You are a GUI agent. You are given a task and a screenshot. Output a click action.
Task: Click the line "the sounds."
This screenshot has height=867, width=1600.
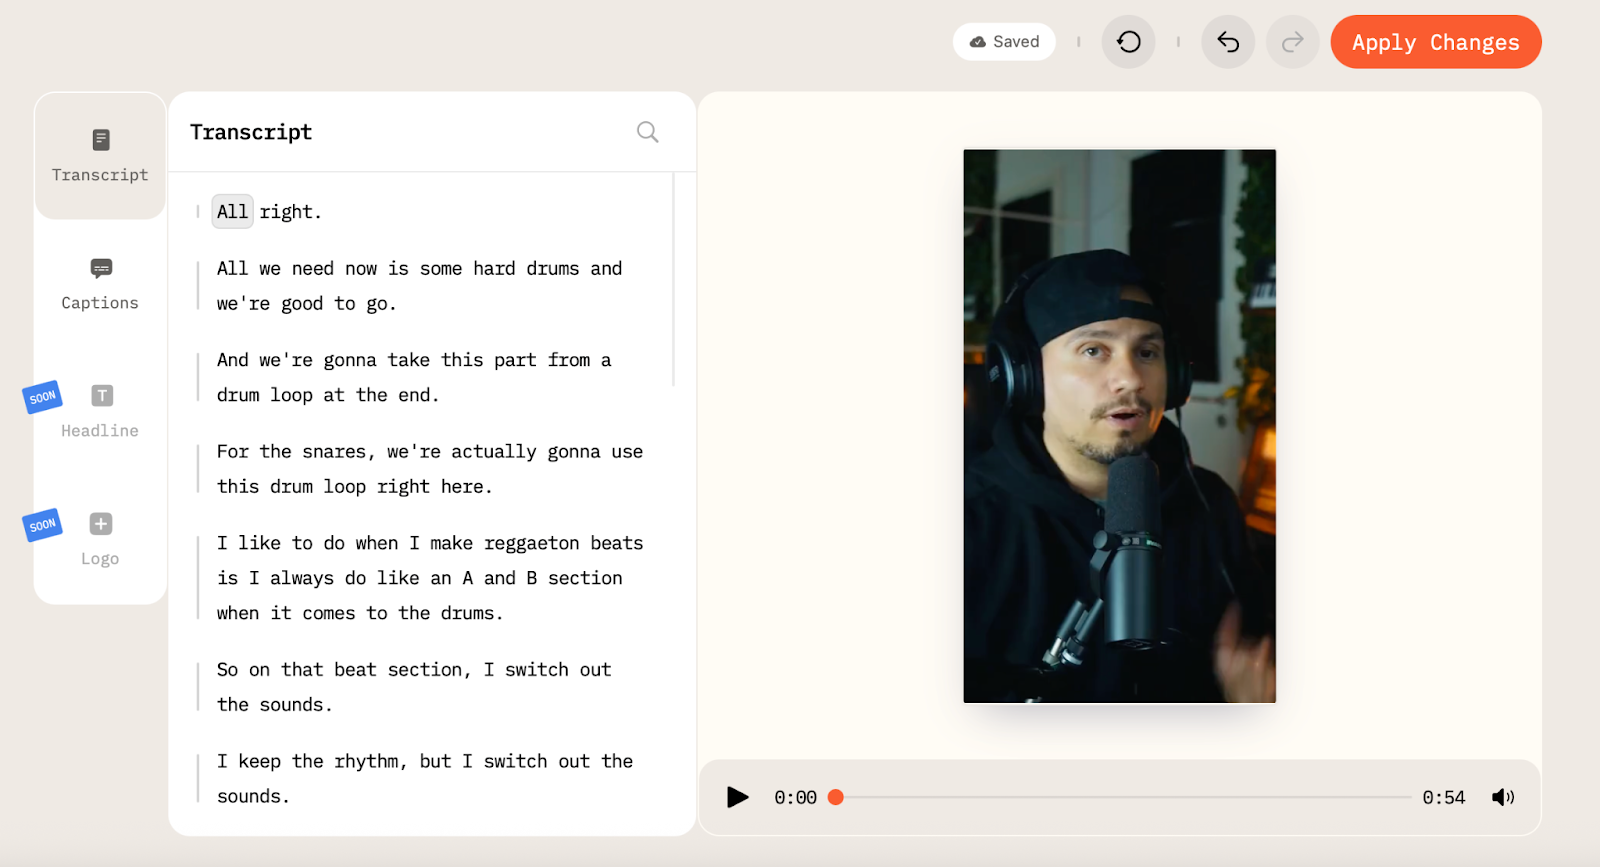click(274, 705)
